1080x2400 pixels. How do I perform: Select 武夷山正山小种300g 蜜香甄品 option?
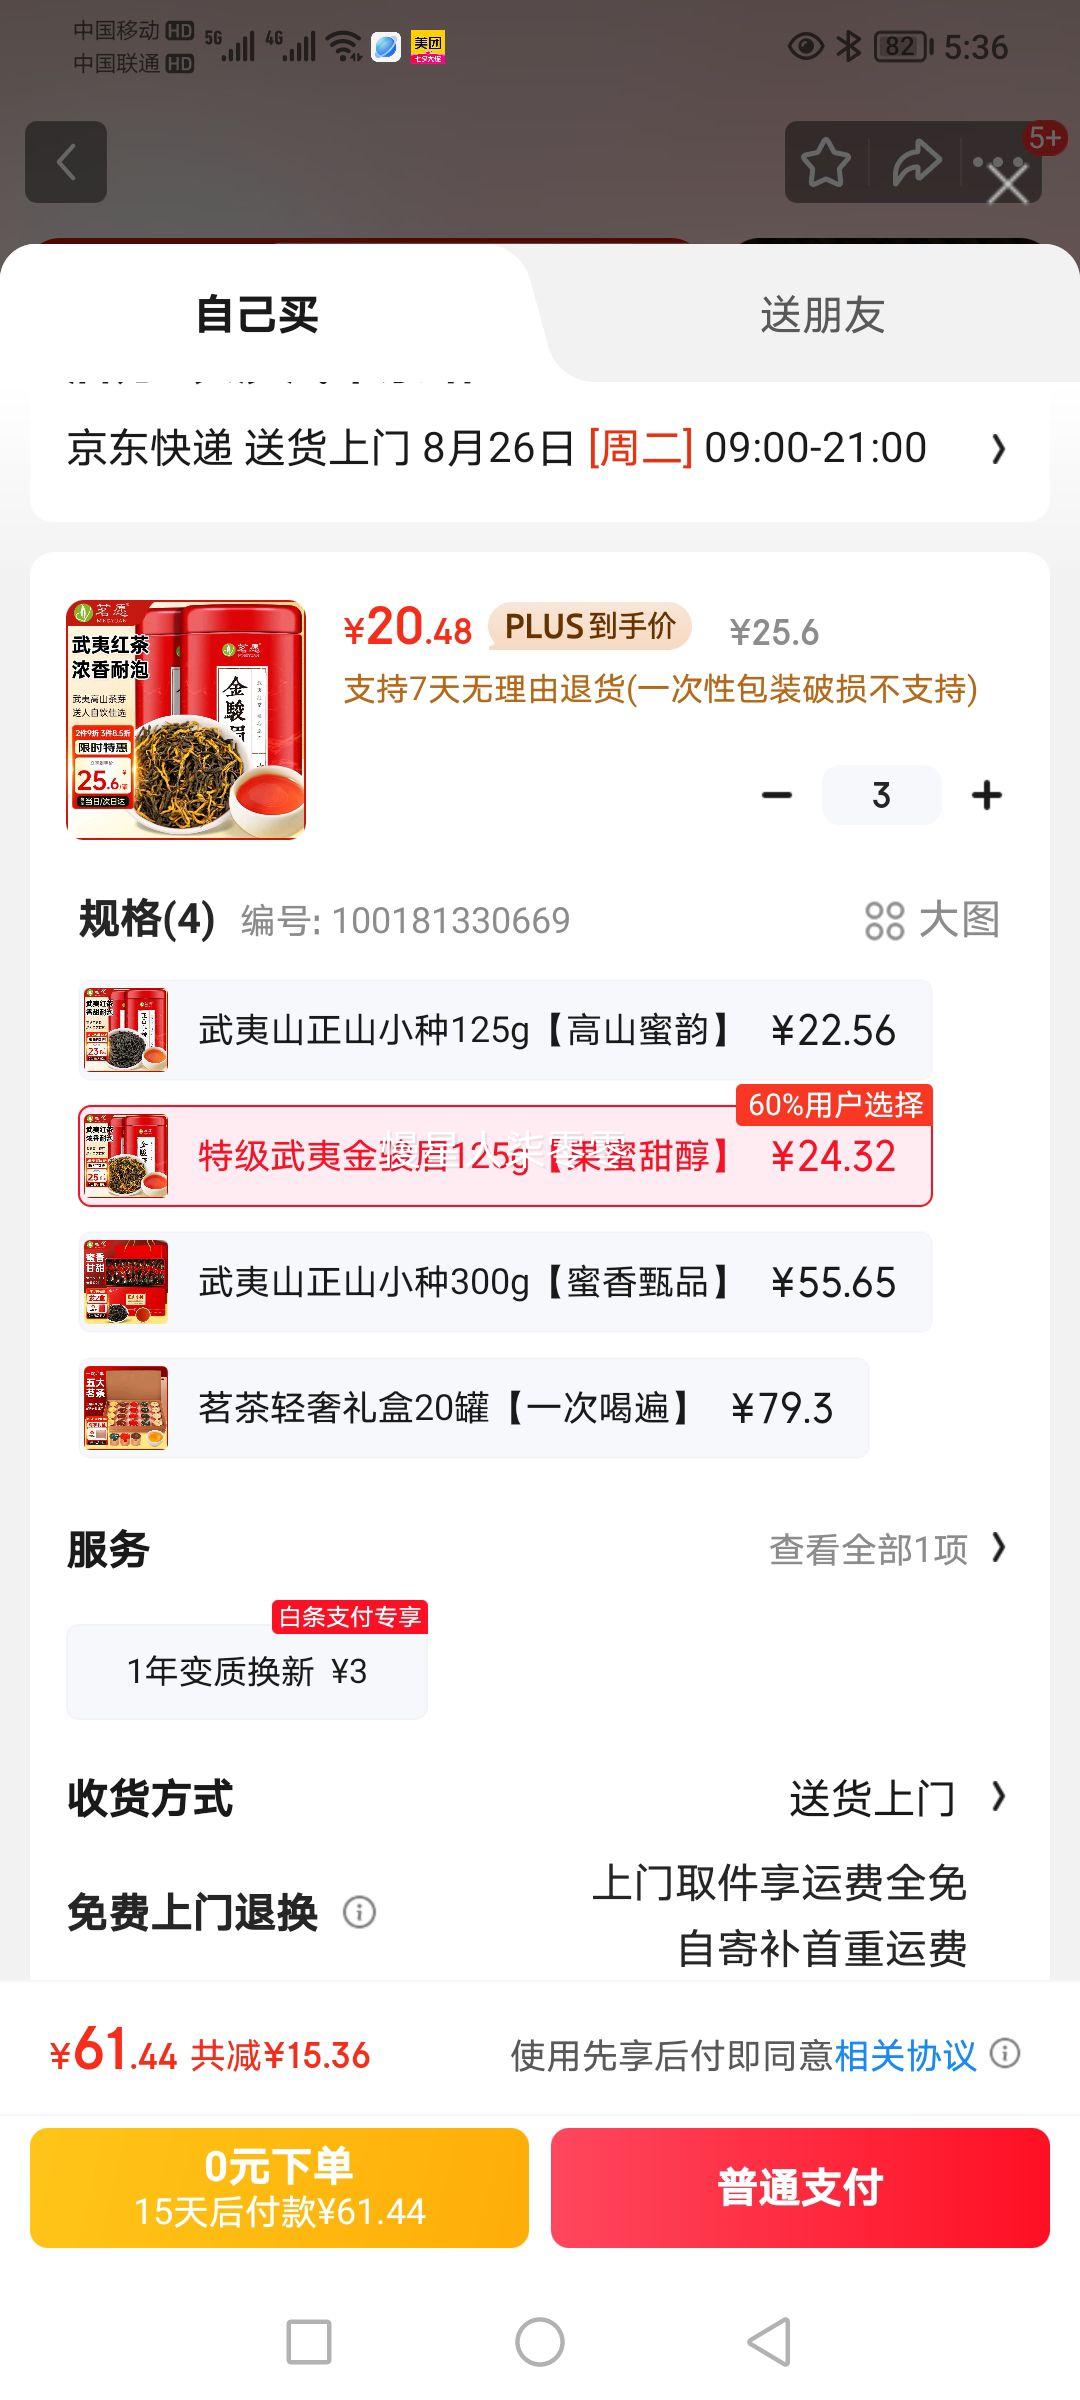point(506,1282)
